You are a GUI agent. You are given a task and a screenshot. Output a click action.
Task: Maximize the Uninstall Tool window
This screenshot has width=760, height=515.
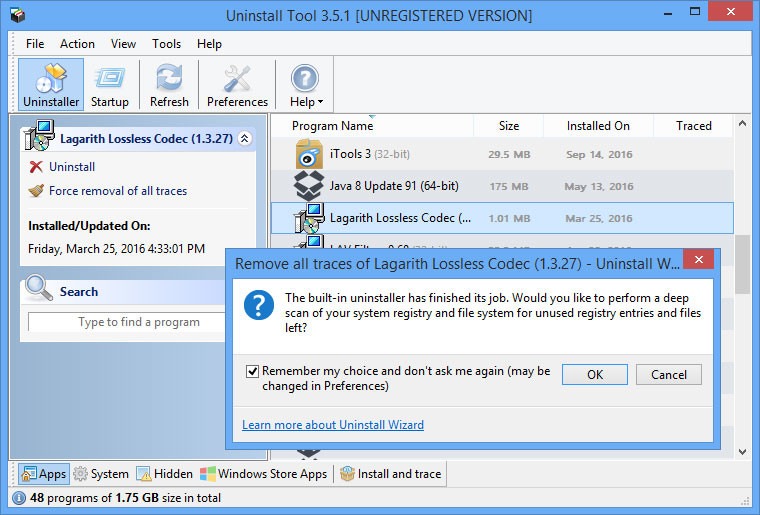pos(695,12)
